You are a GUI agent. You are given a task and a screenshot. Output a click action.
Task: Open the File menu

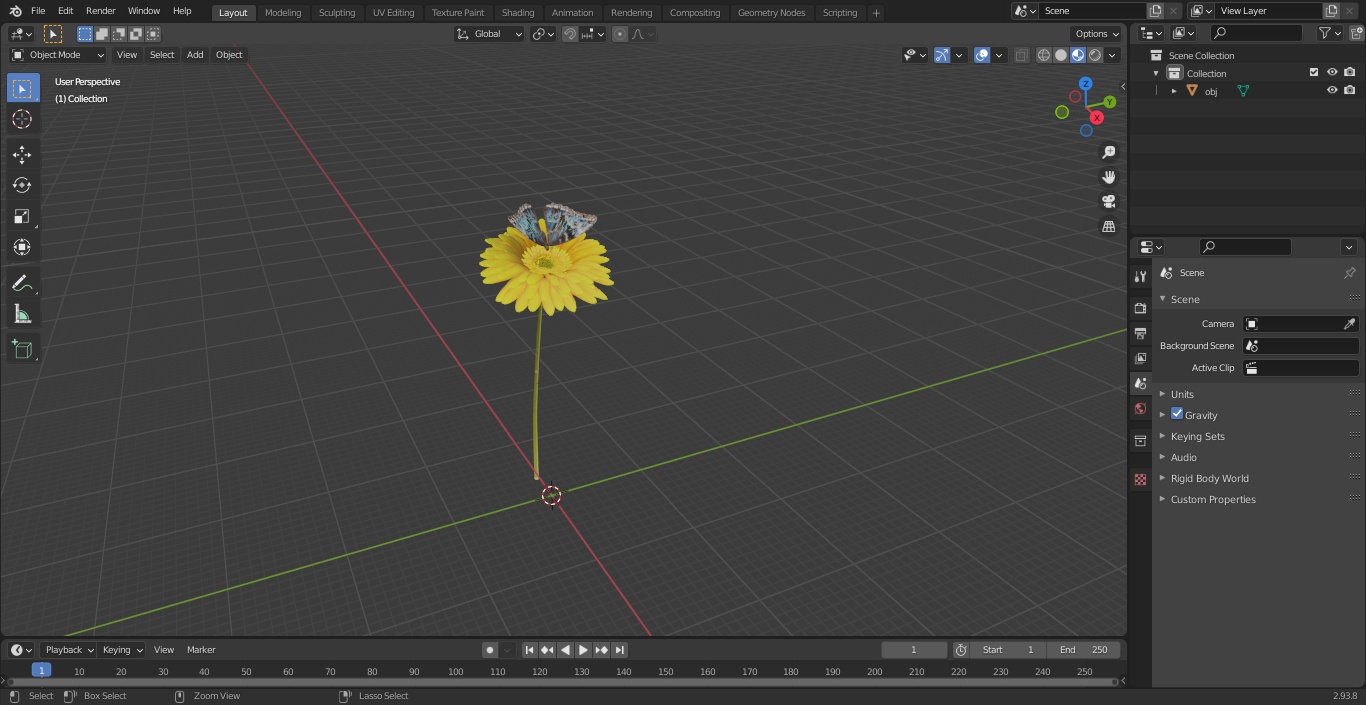tap(38, 11)
